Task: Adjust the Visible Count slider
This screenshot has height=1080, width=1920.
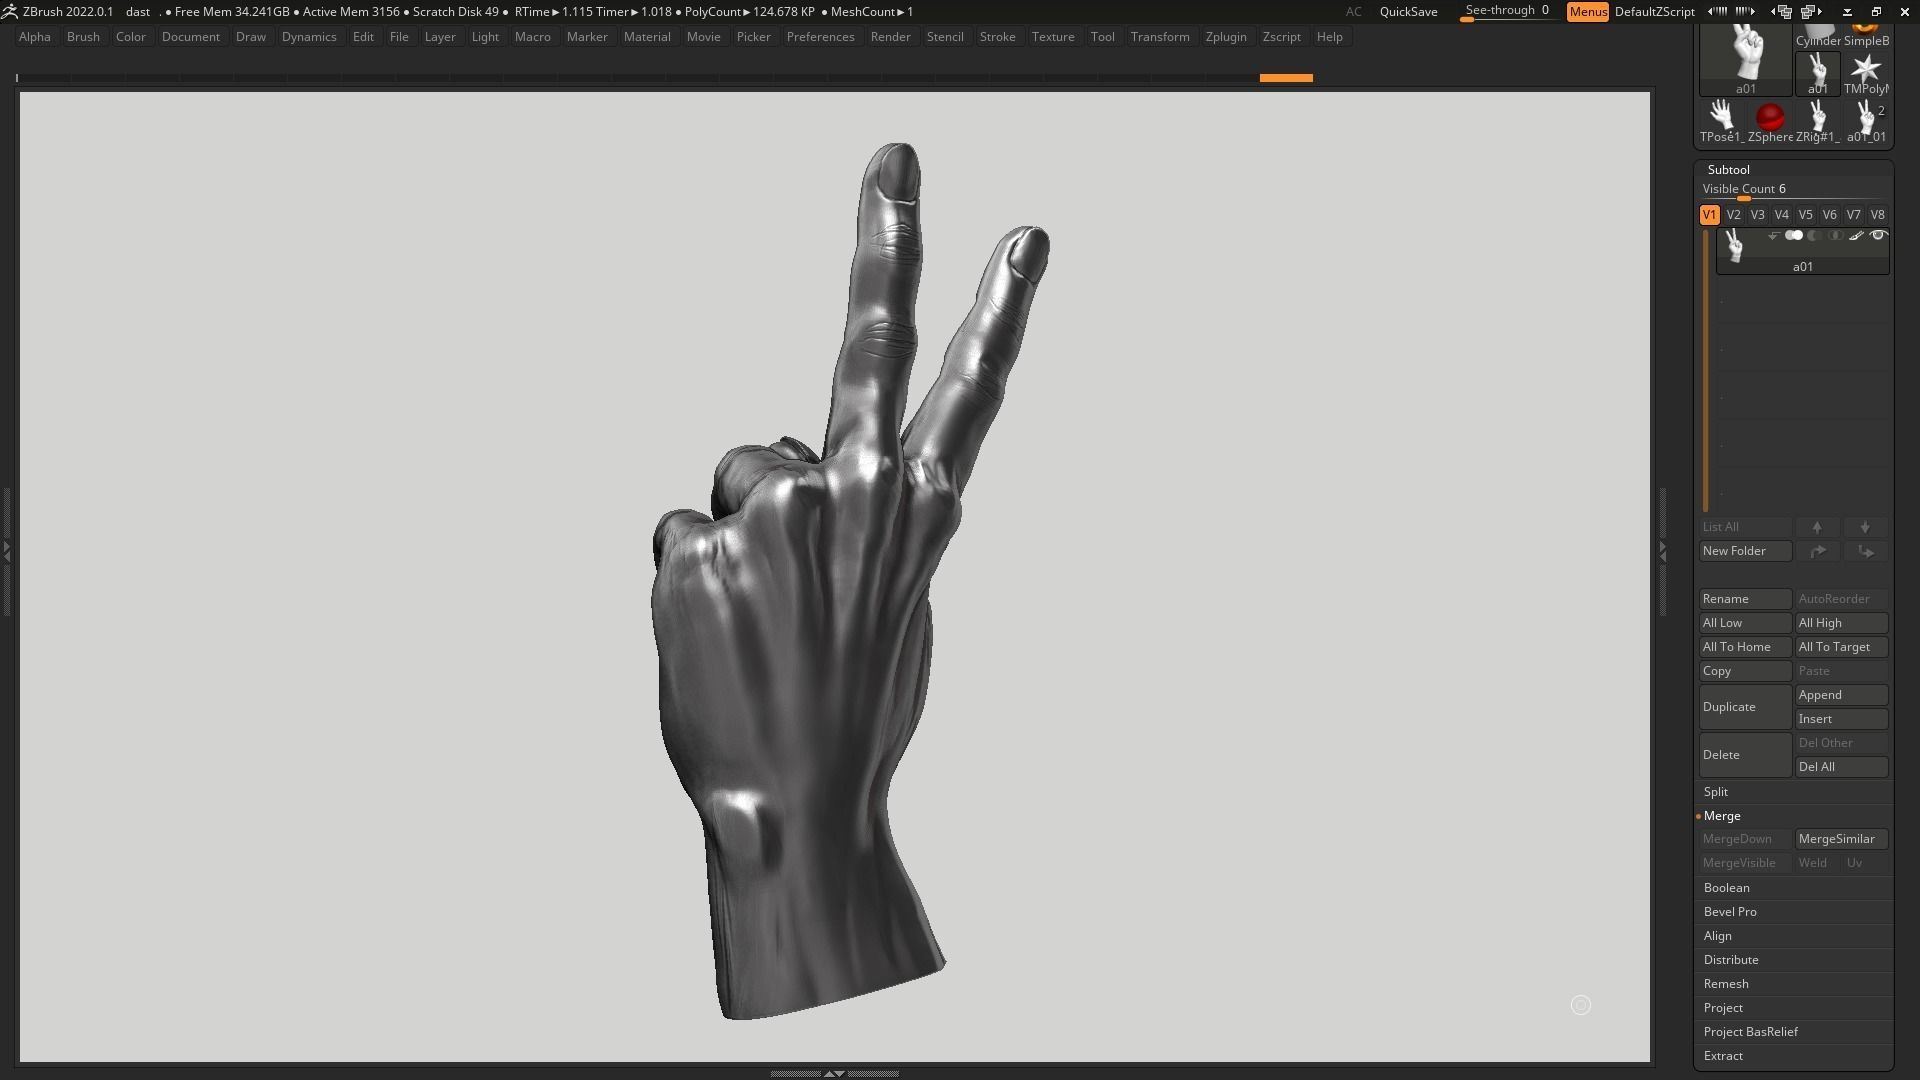Action: (x=1792, y=190)
